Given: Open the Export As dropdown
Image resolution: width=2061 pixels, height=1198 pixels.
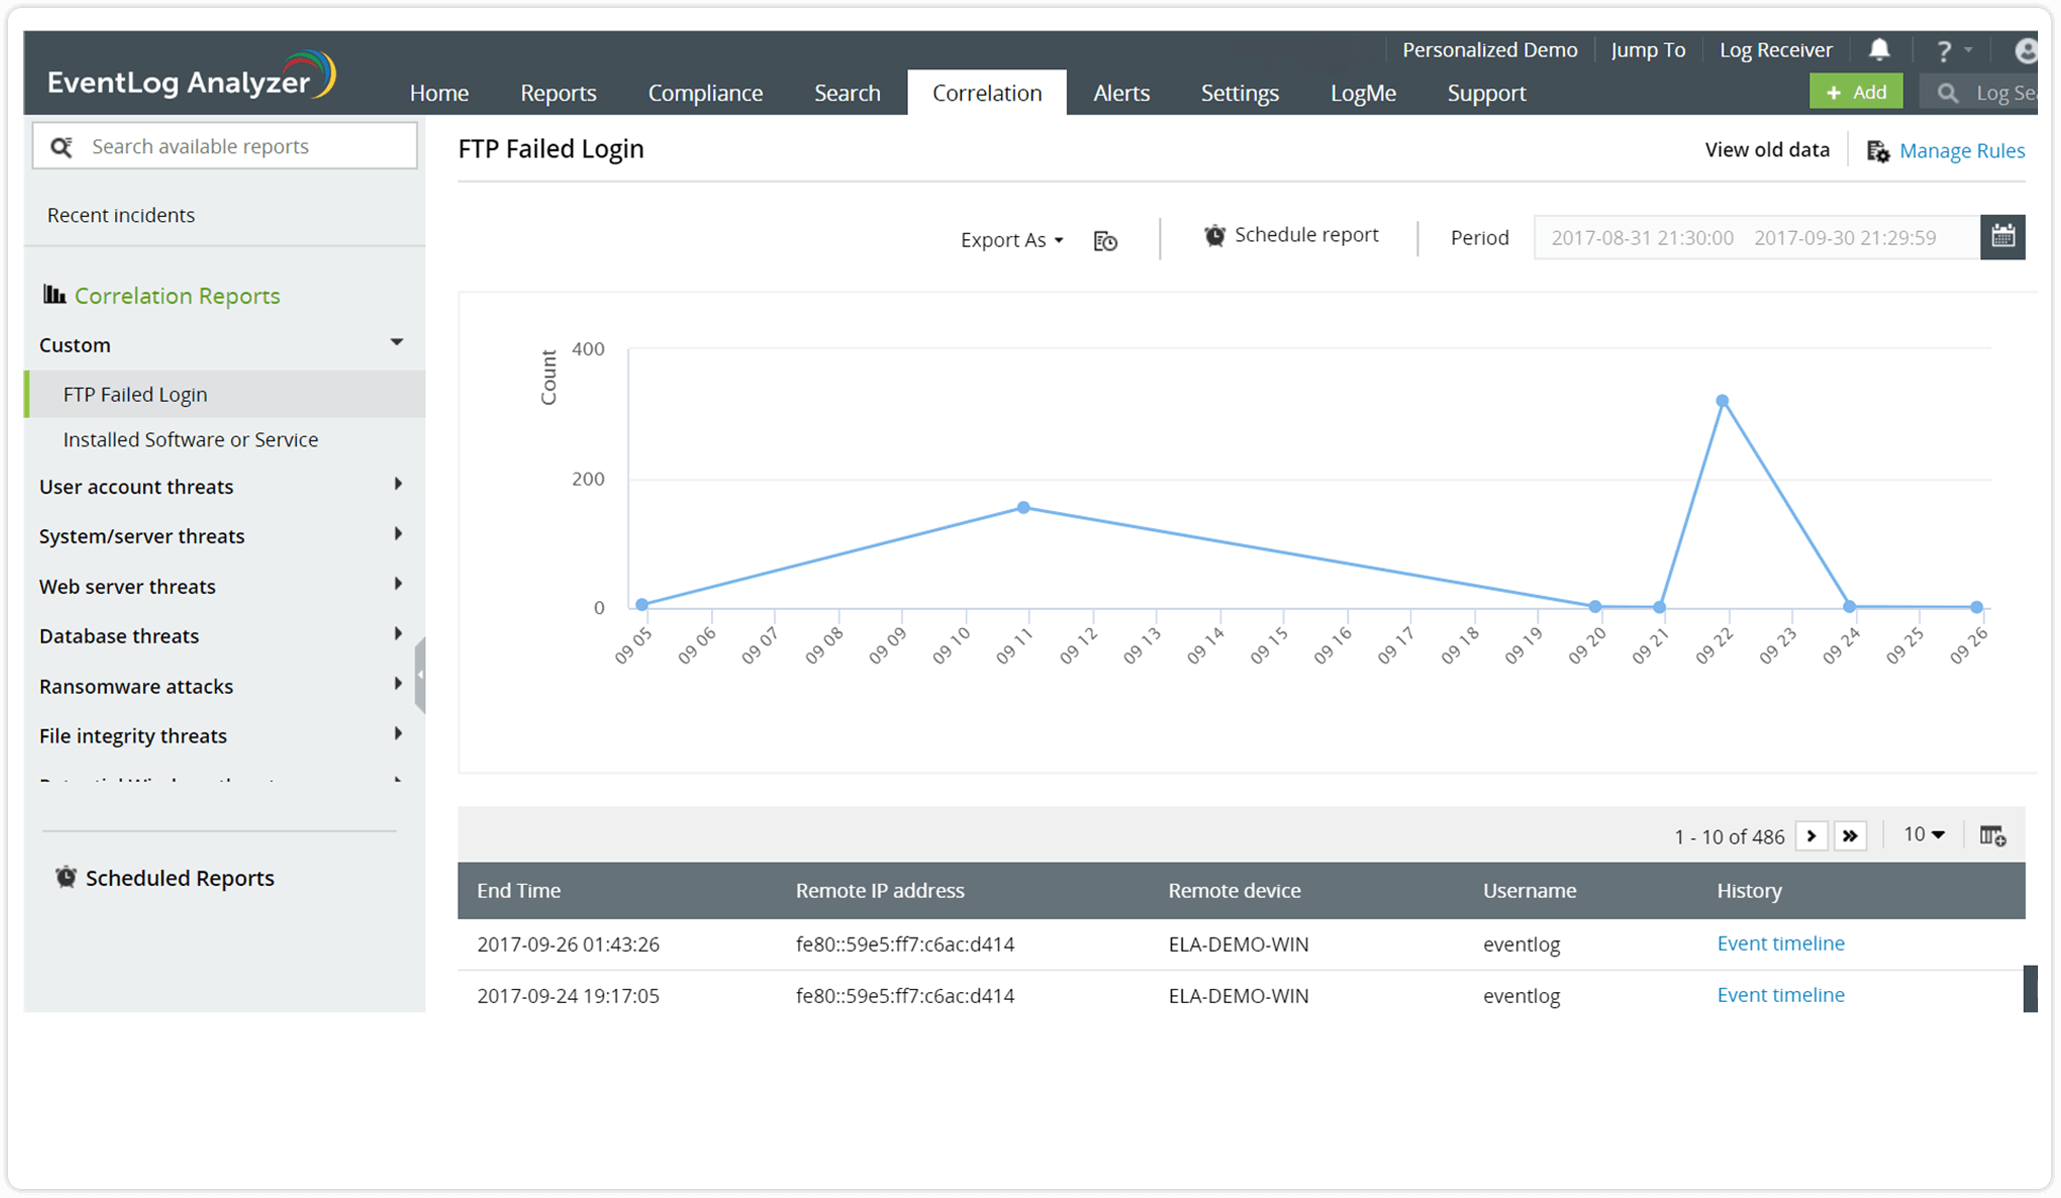Looking at the screenshot, I should click(x=1011, y=240).
